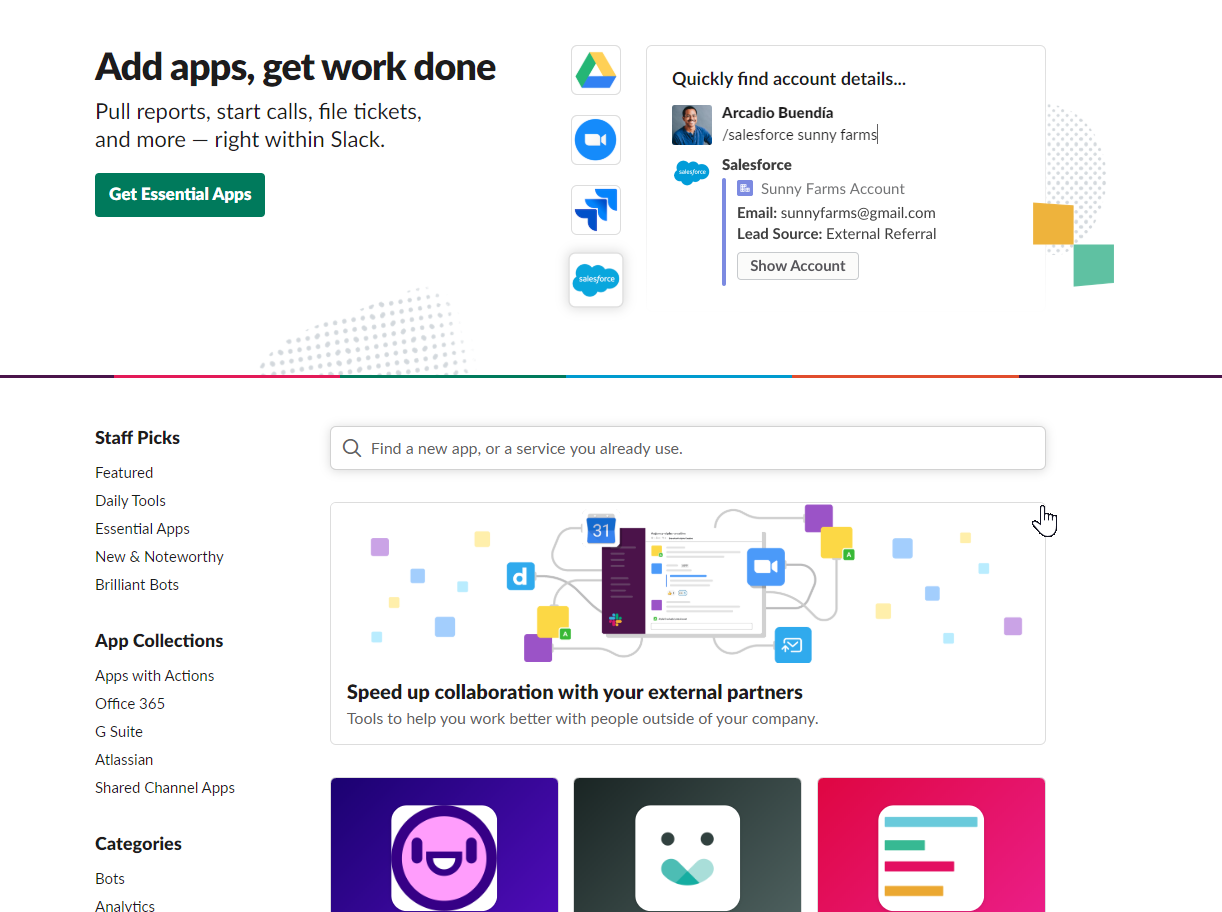Click the Salesforce cloud logo in the message preview
Screen dimensions: 1222x912
[x=691, y=173]
